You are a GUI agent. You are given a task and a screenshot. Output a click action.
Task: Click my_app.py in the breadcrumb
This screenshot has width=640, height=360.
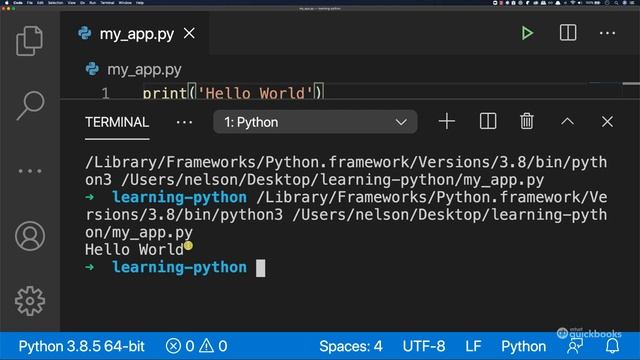pyautogui.click(x=144, y=69)
